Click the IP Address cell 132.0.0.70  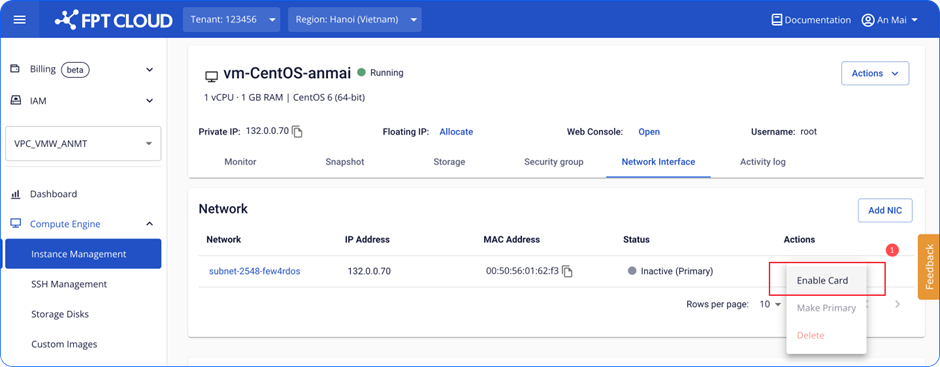tap(369, 271)
